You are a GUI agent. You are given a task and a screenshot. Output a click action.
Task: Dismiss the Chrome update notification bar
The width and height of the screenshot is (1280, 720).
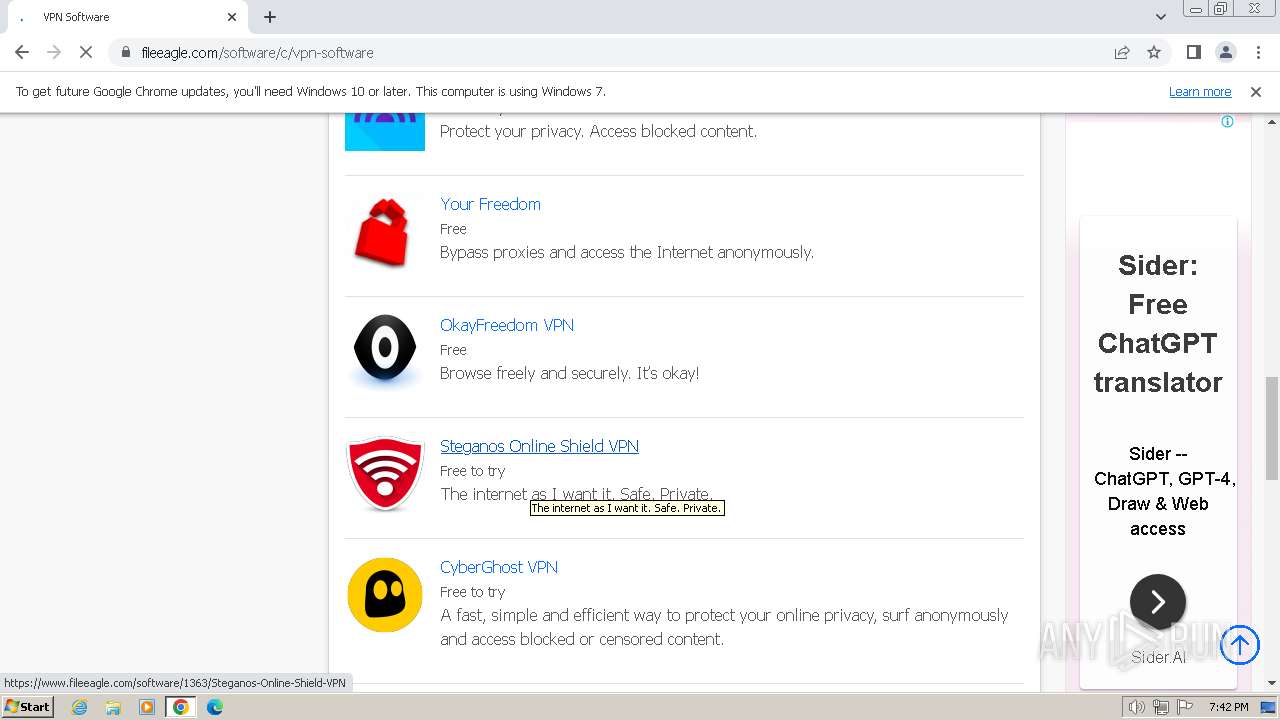(x=1256, y=91)
